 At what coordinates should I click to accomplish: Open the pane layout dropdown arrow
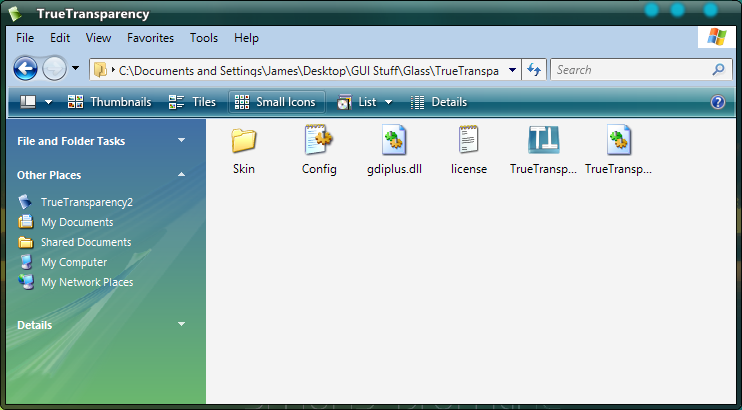(48, 102)
